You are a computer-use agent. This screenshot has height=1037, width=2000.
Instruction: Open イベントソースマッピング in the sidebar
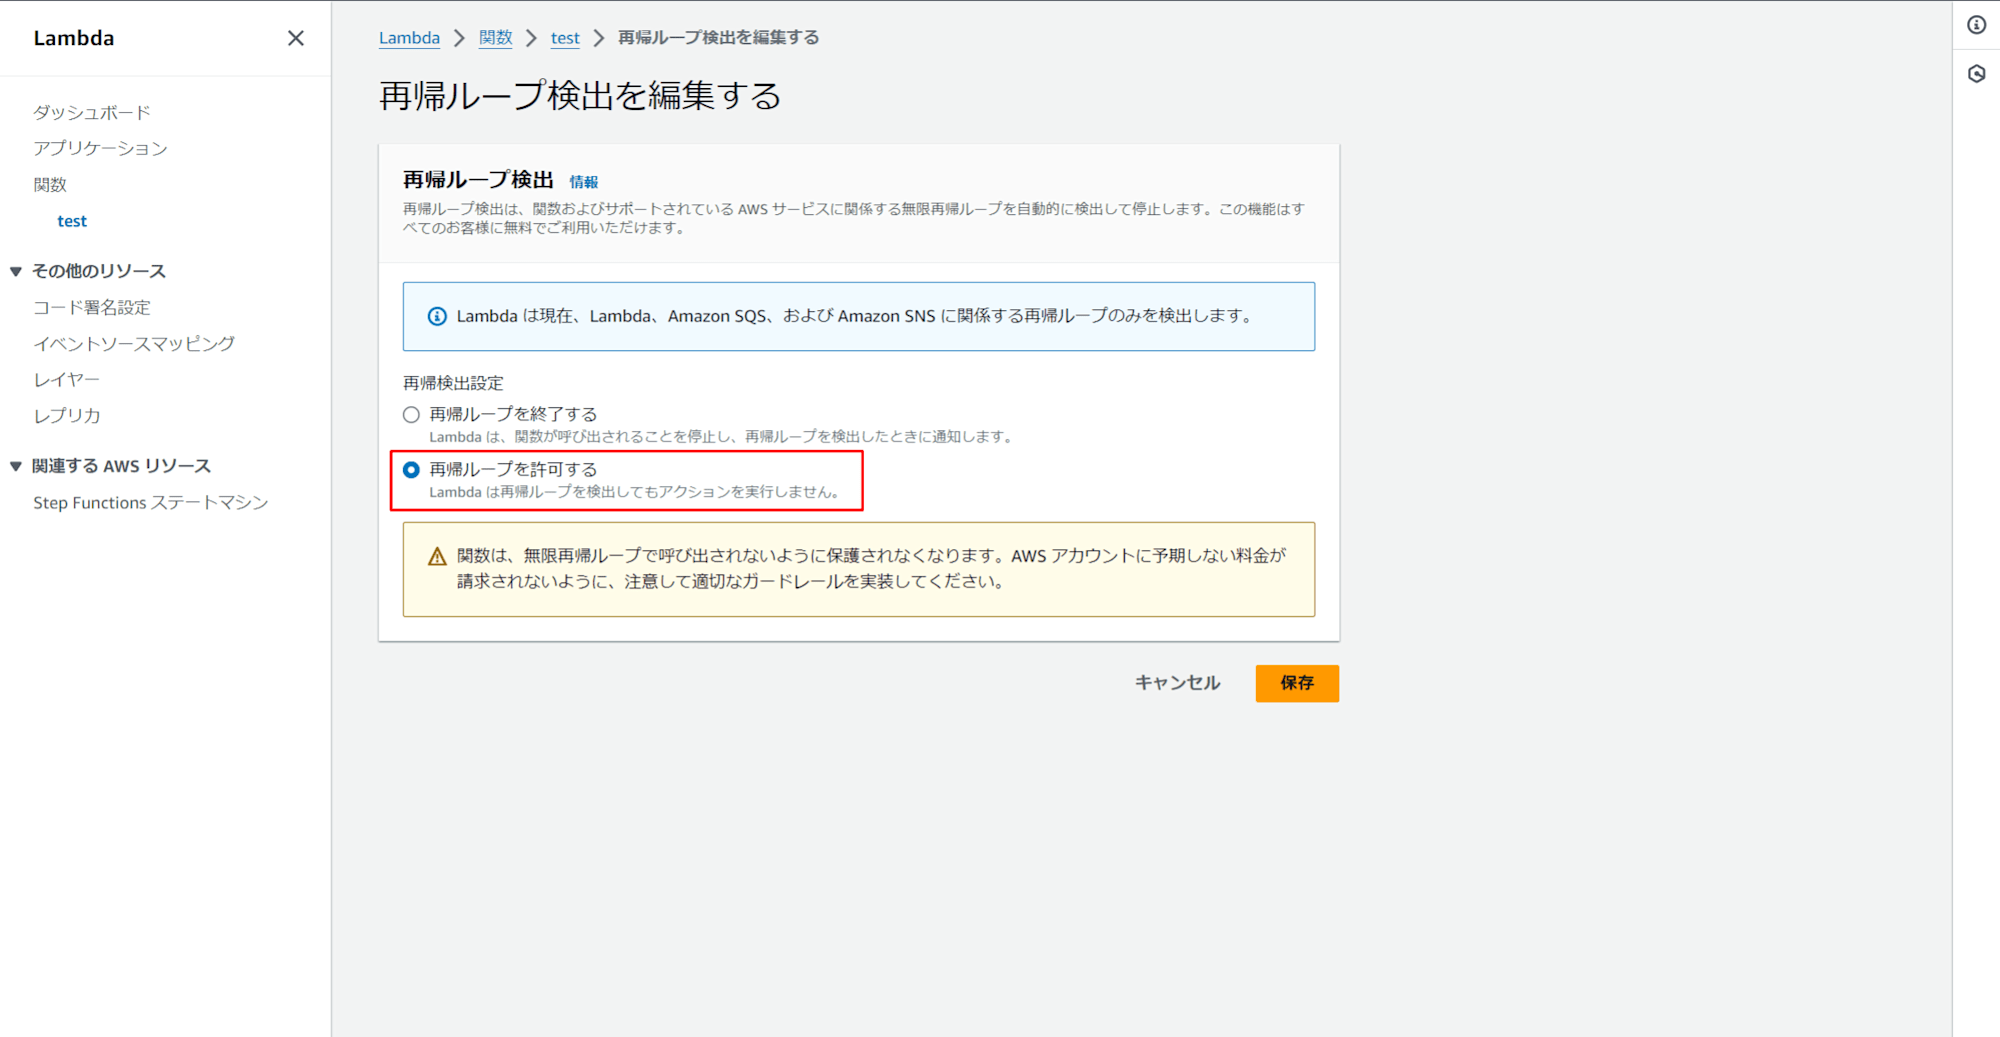(x=134, y=343)
